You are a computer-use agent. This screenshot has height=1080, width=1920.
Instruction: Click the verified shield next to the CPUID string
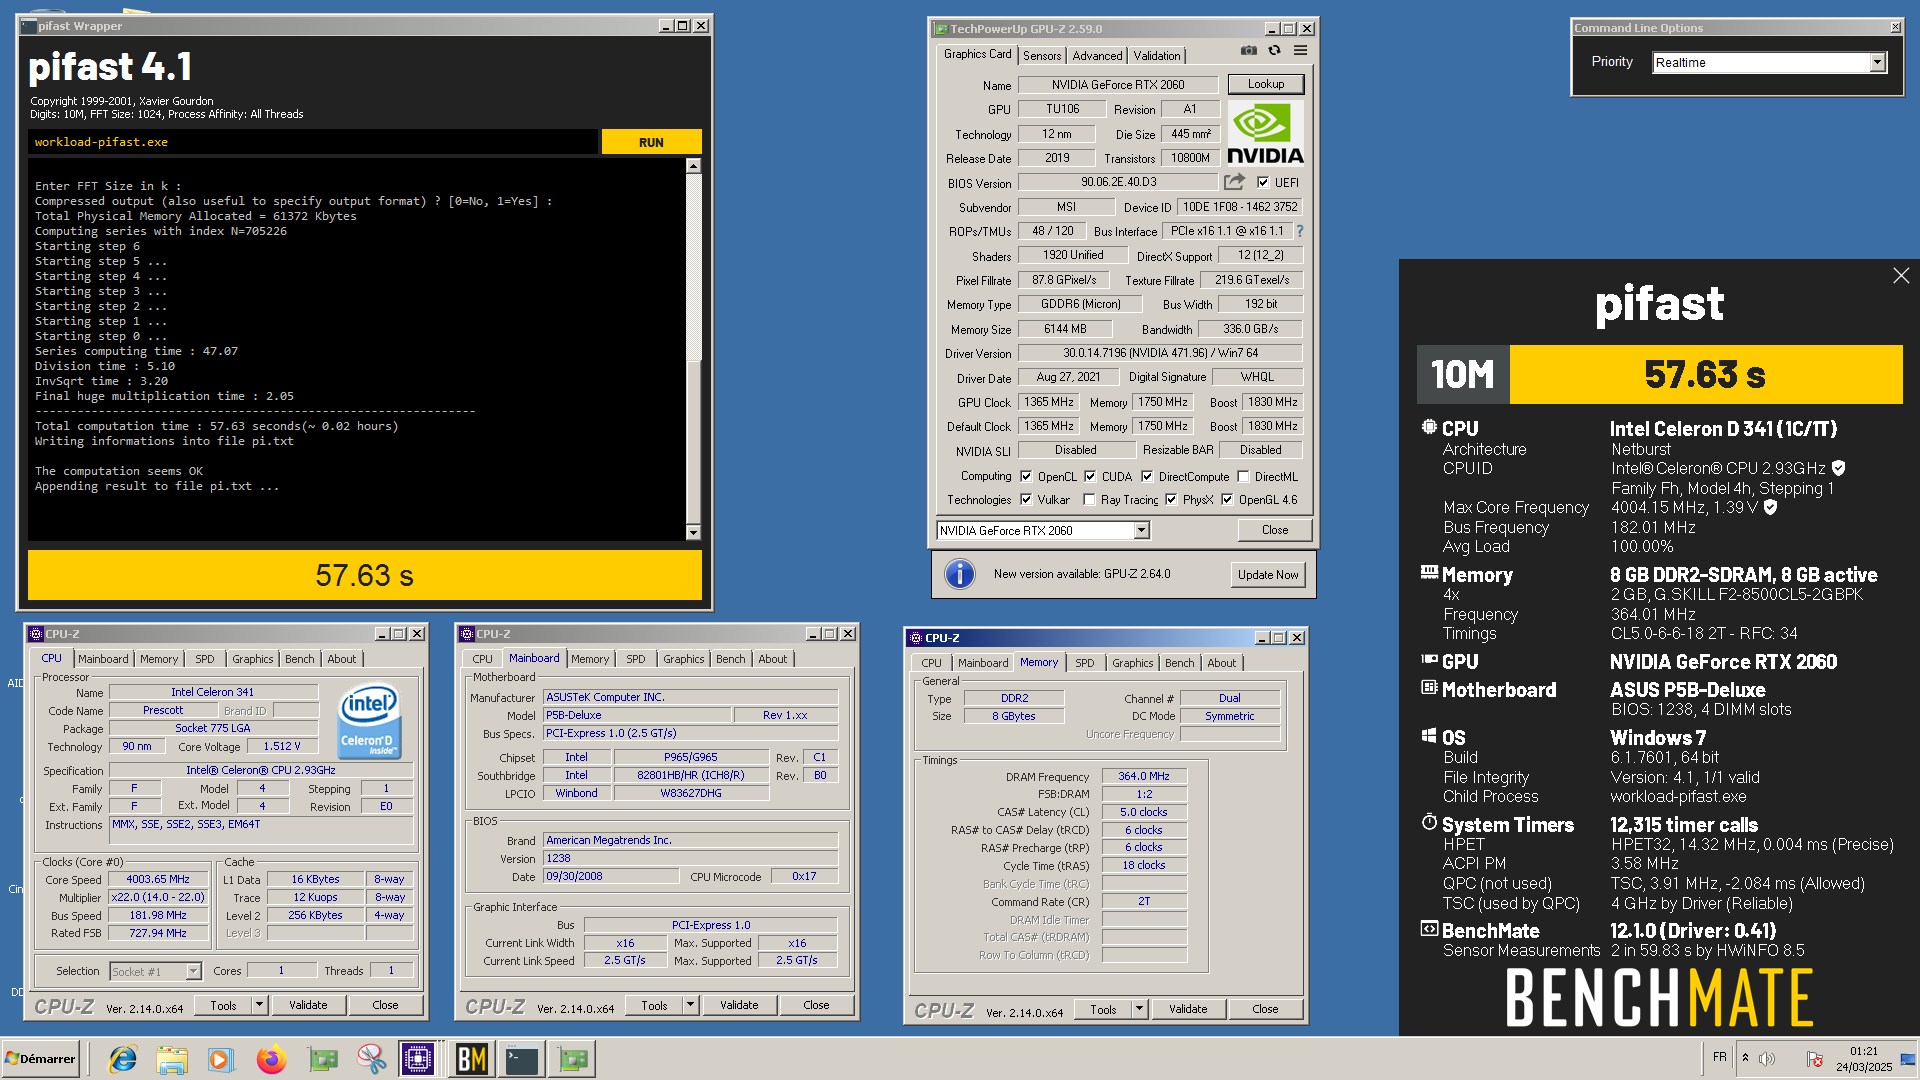pos(1838,468)
